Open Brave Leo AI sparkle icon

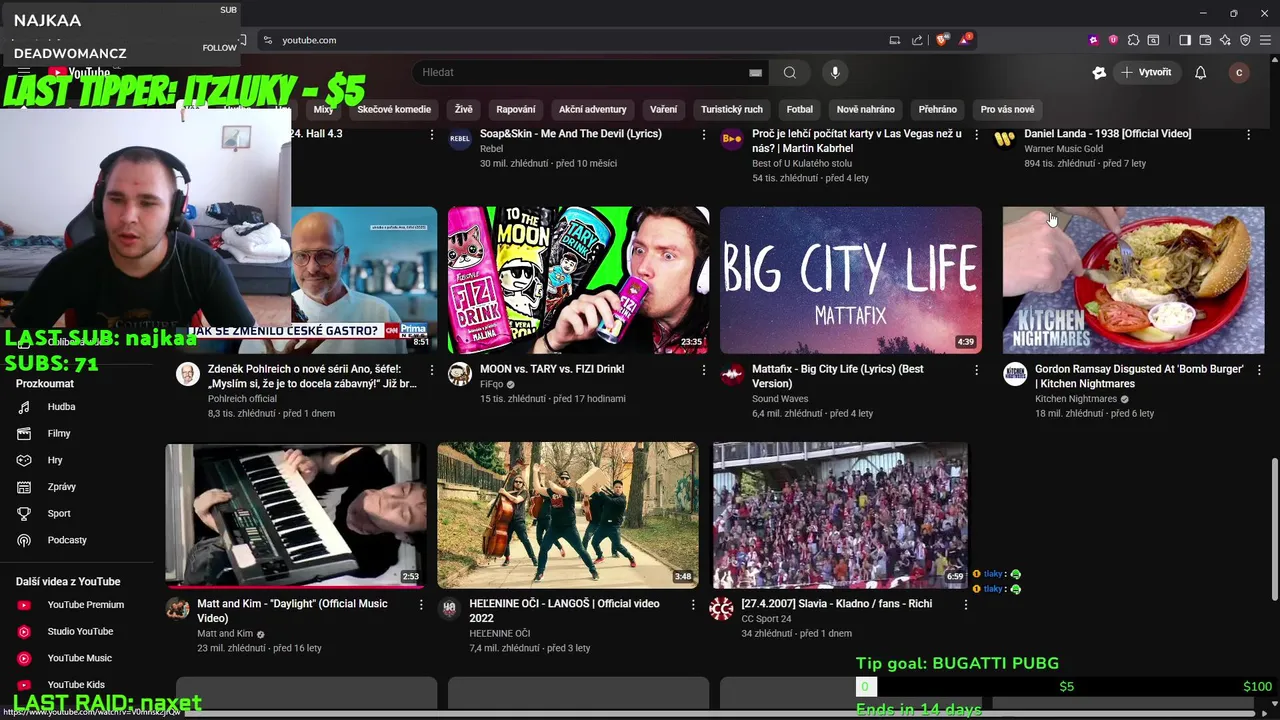pos(1225,40)
